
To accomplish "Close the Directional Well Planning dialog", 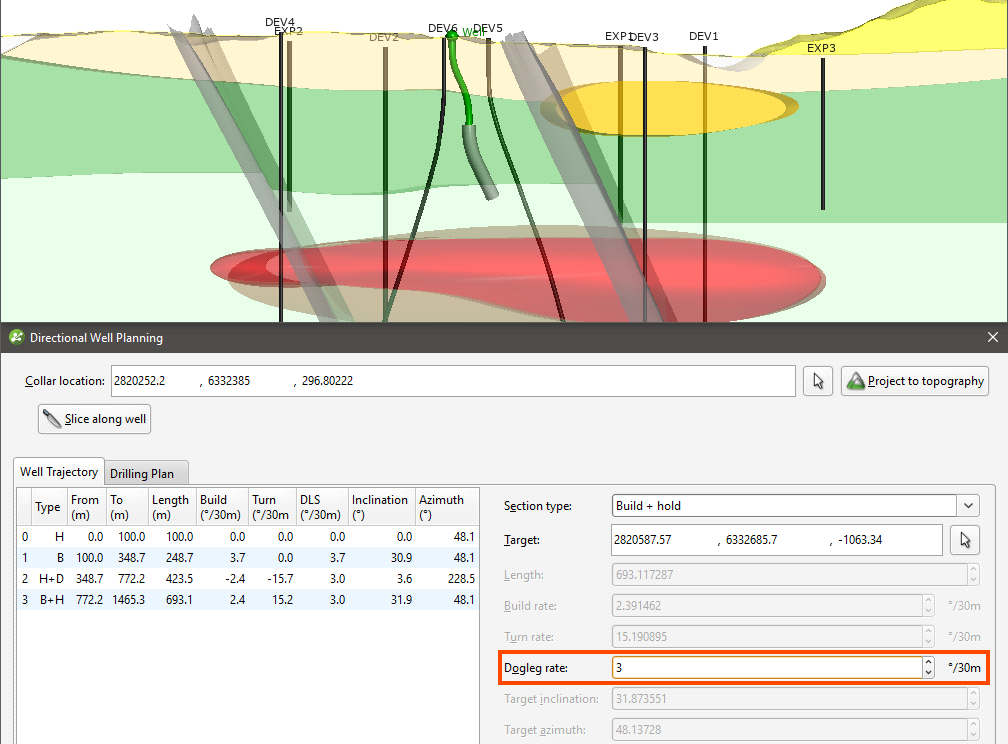I will (992, 338).
